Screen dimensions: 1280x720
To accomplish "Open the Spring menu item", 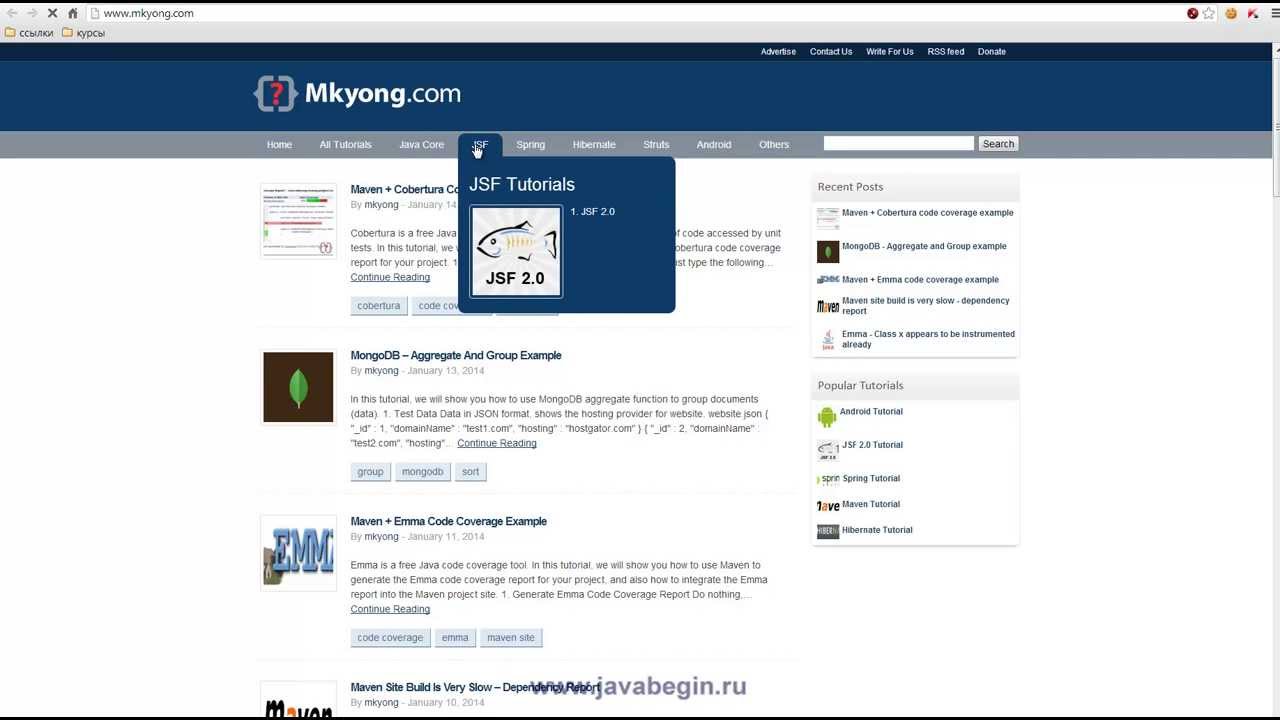I will 530,145.
